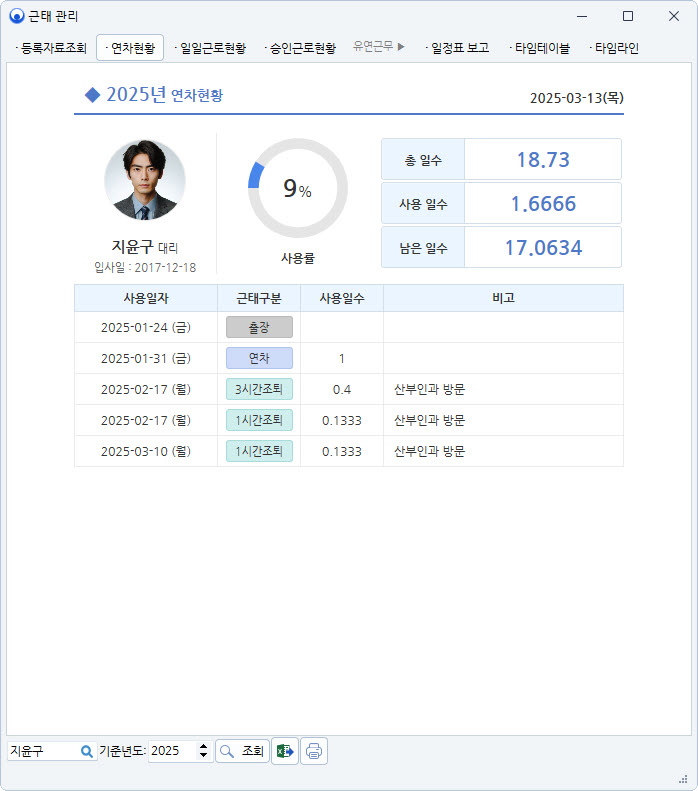The height and width of the screenshot is (791, 698).
Task: Click the employee profile photo
Action: pyautogui.click(x=145, y=180)
